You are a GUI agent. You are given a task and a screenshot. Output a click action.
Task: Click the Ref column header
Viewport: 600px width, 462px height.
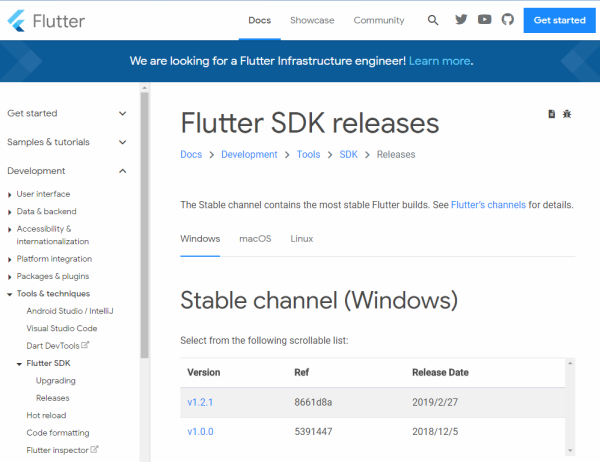point(302,372)
